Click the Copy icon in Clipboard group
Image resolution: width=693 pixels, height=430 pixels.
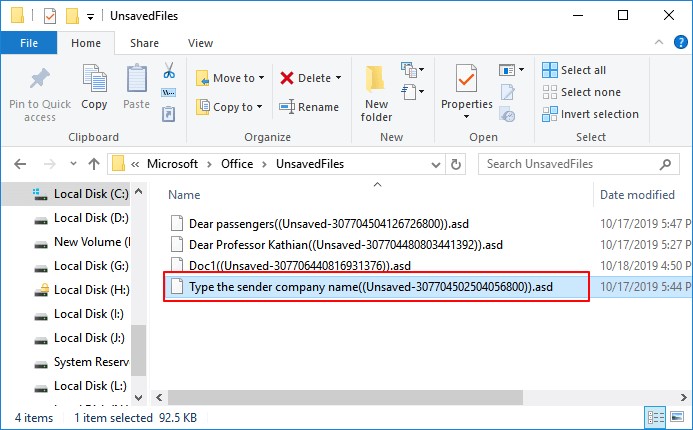pos(94,79)
